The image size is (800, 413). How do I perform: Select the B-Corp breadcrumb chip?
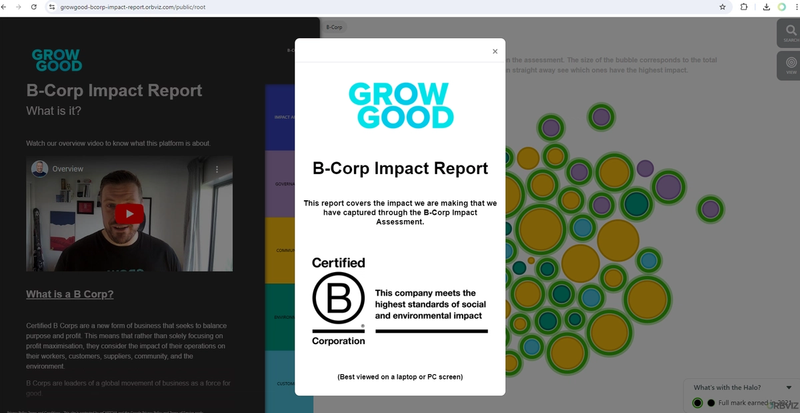coord(334,27)
